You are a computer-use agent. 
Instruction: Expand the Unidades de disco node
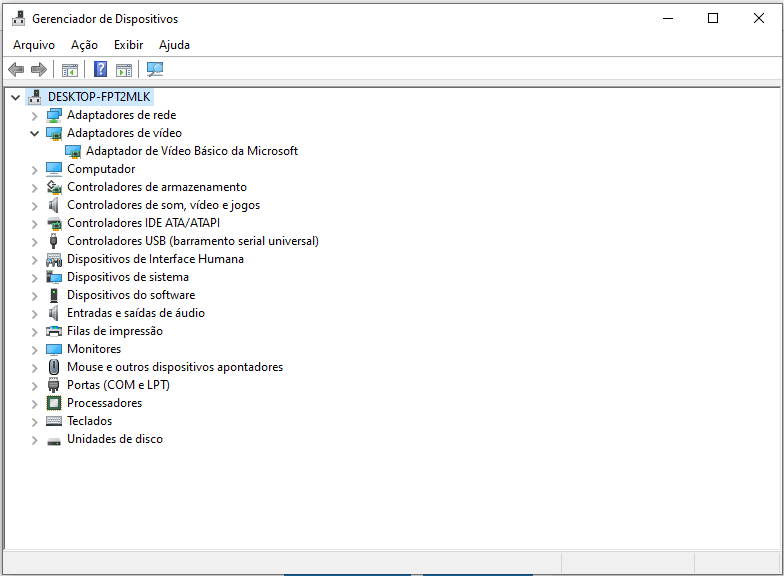coord(34,440)
